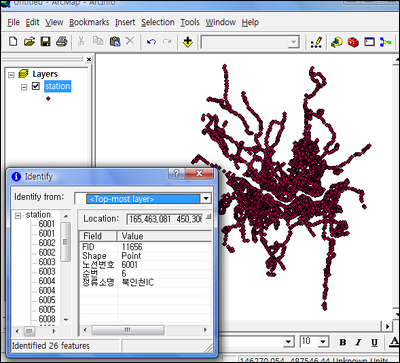
Task: Click the station layer point symbol swatch
Action: coord(48,99)
